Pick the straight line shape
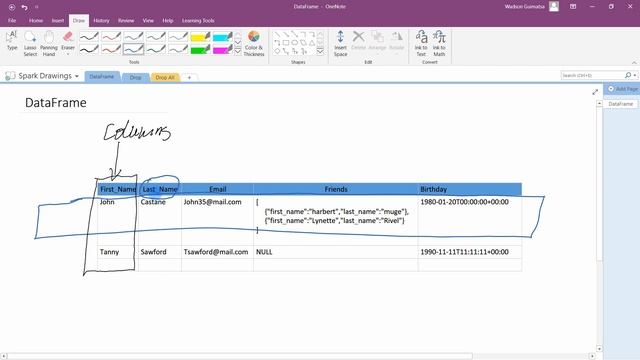Screen dimensions: 640x360 (x=277, y=35)
